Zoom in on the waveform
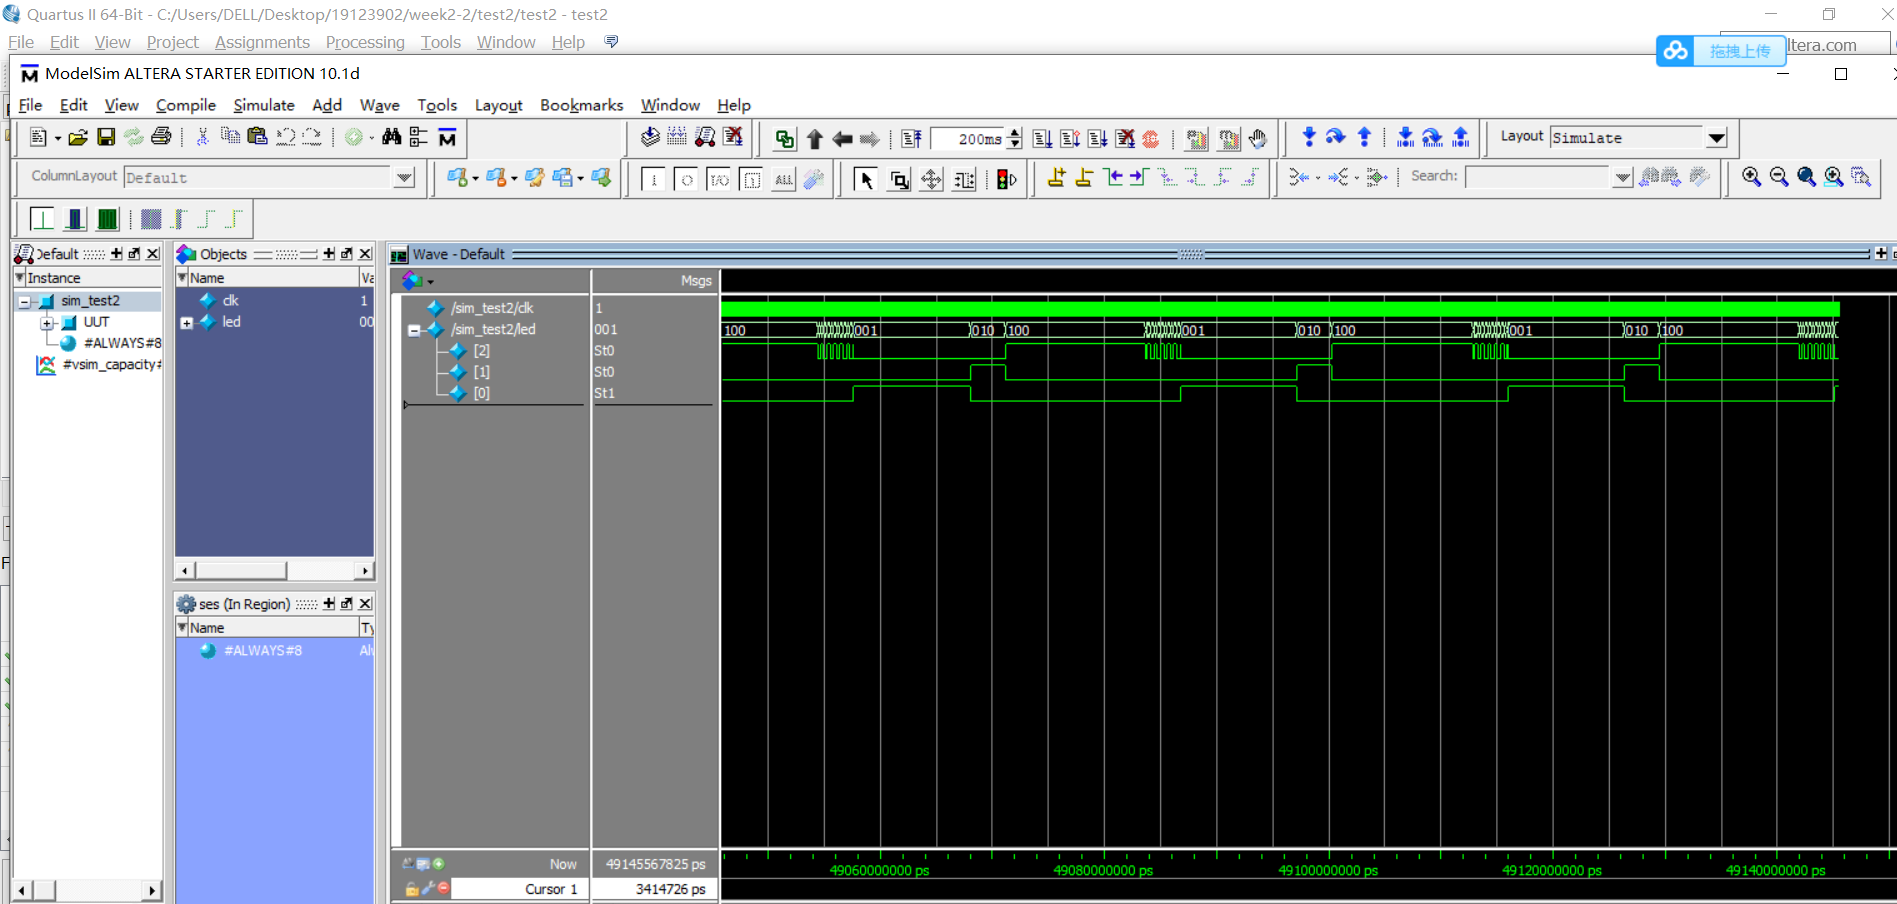 [1751, 177]
